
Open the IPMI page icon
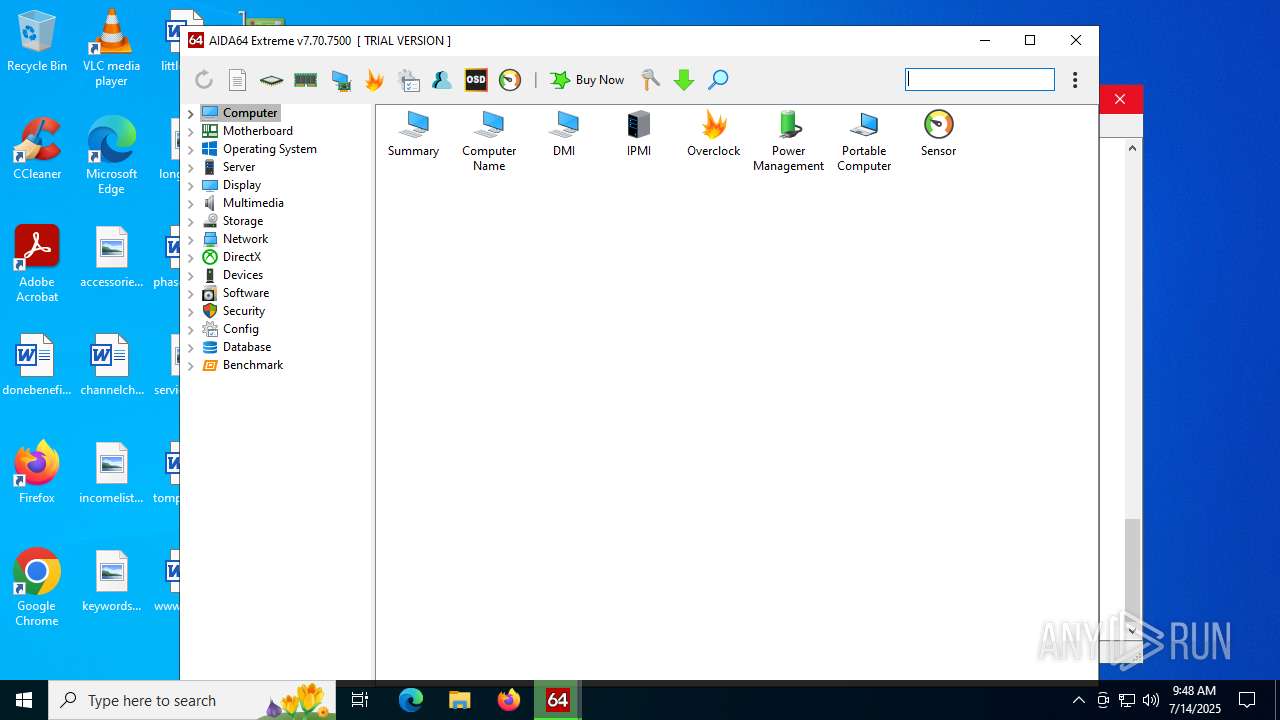point(639,134)
